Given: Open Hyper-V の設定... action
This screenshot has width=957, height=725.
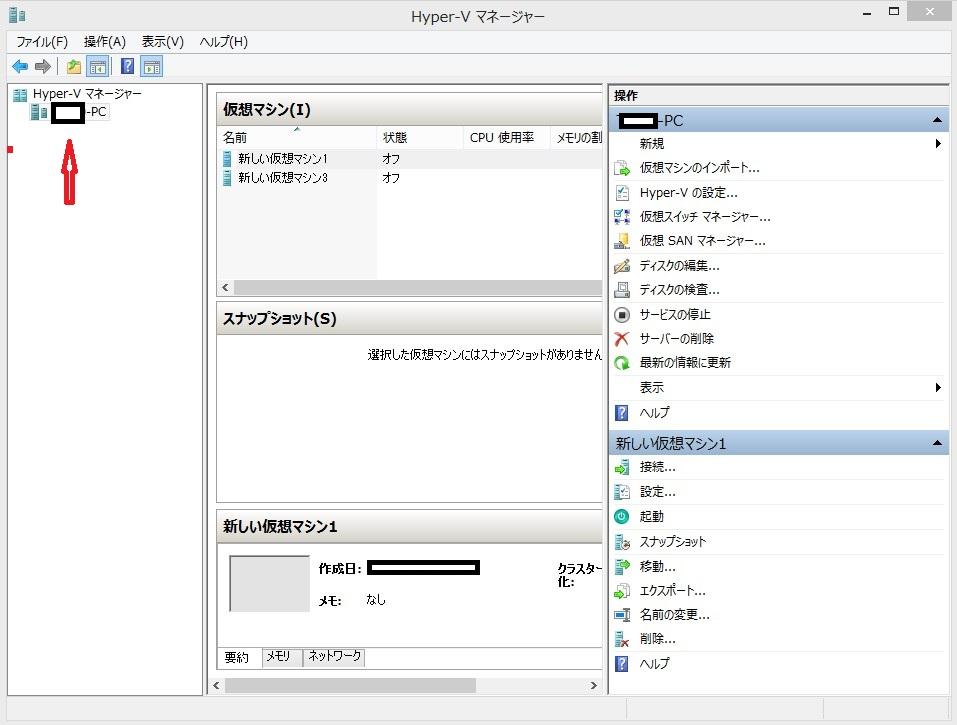Looking at the screenshot, I should point(688,193).
